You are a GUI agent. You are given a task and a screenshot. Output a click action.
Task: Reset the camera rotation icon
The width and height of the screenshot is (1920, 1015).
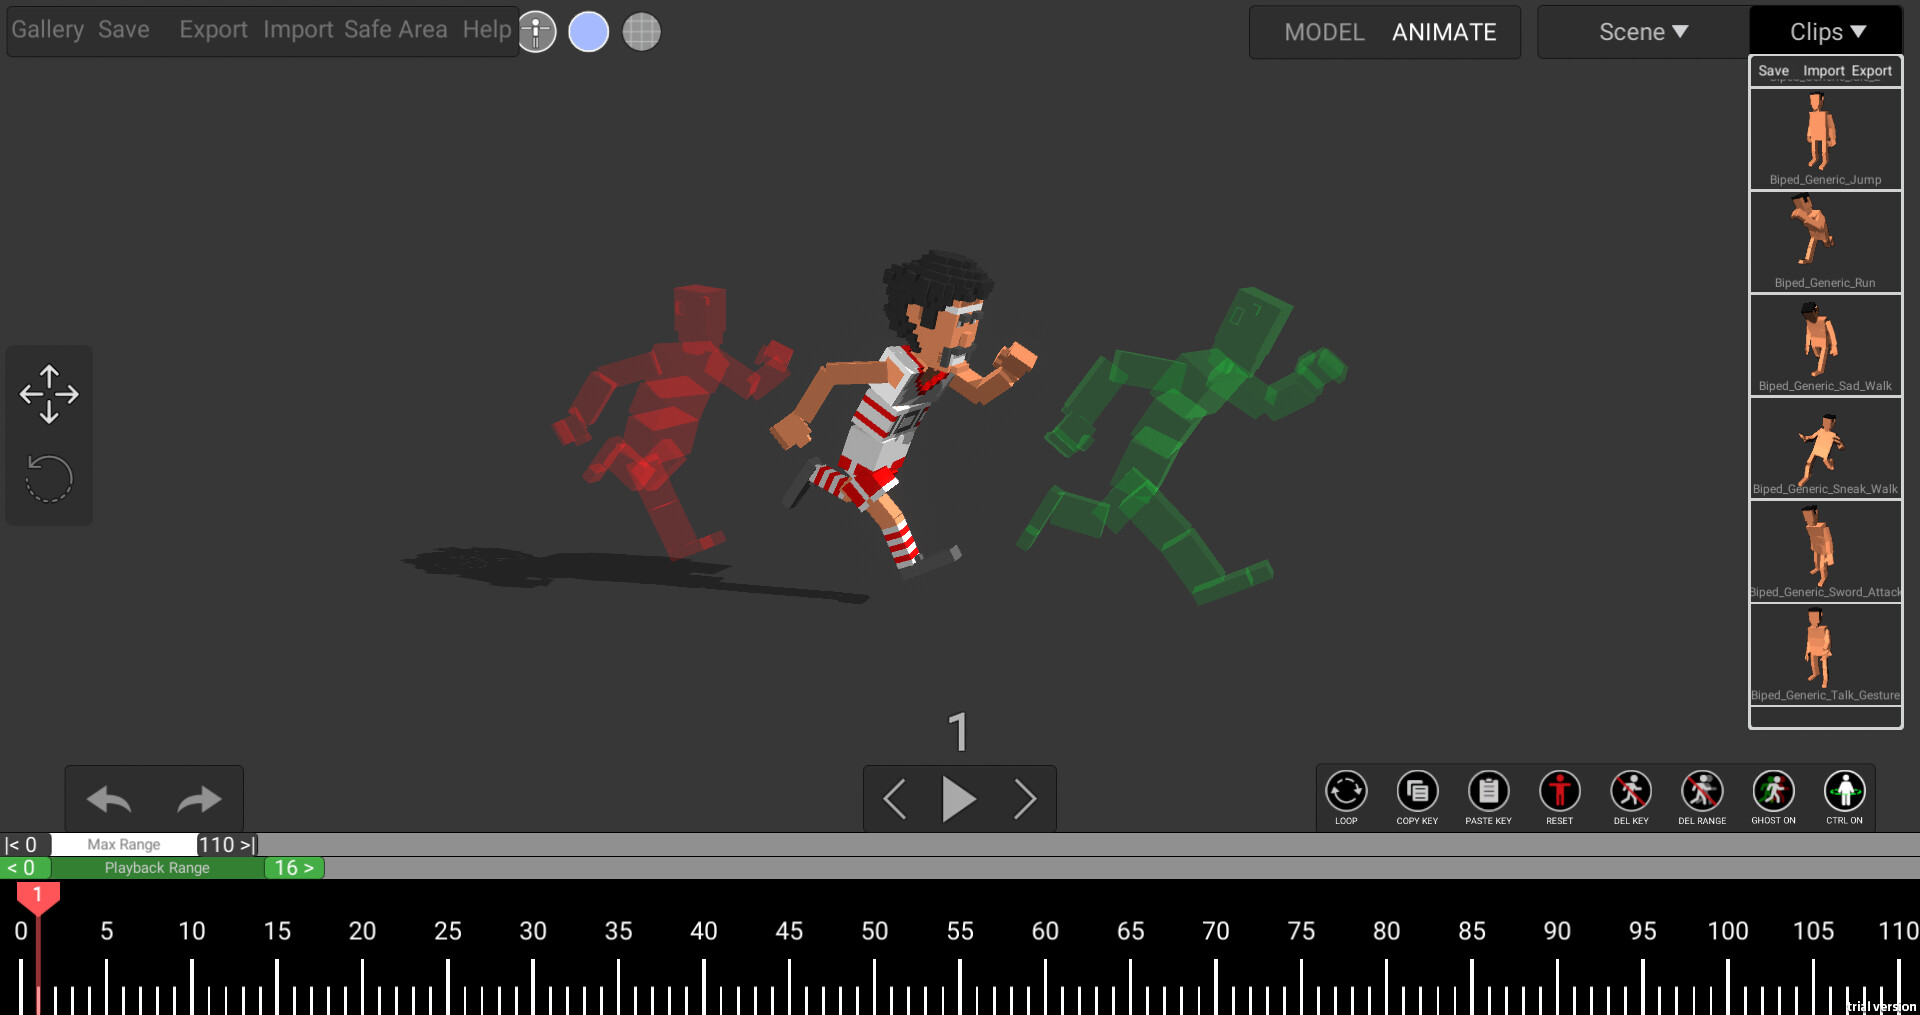48,478
